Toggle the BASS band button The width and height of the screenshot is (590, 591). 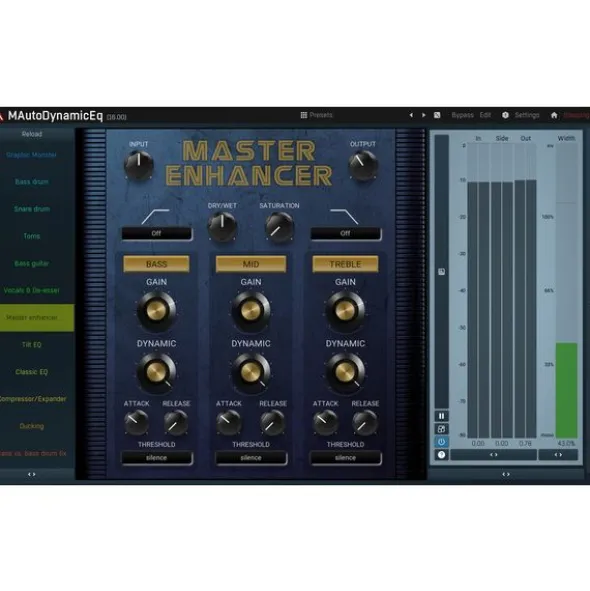[156, 264]
